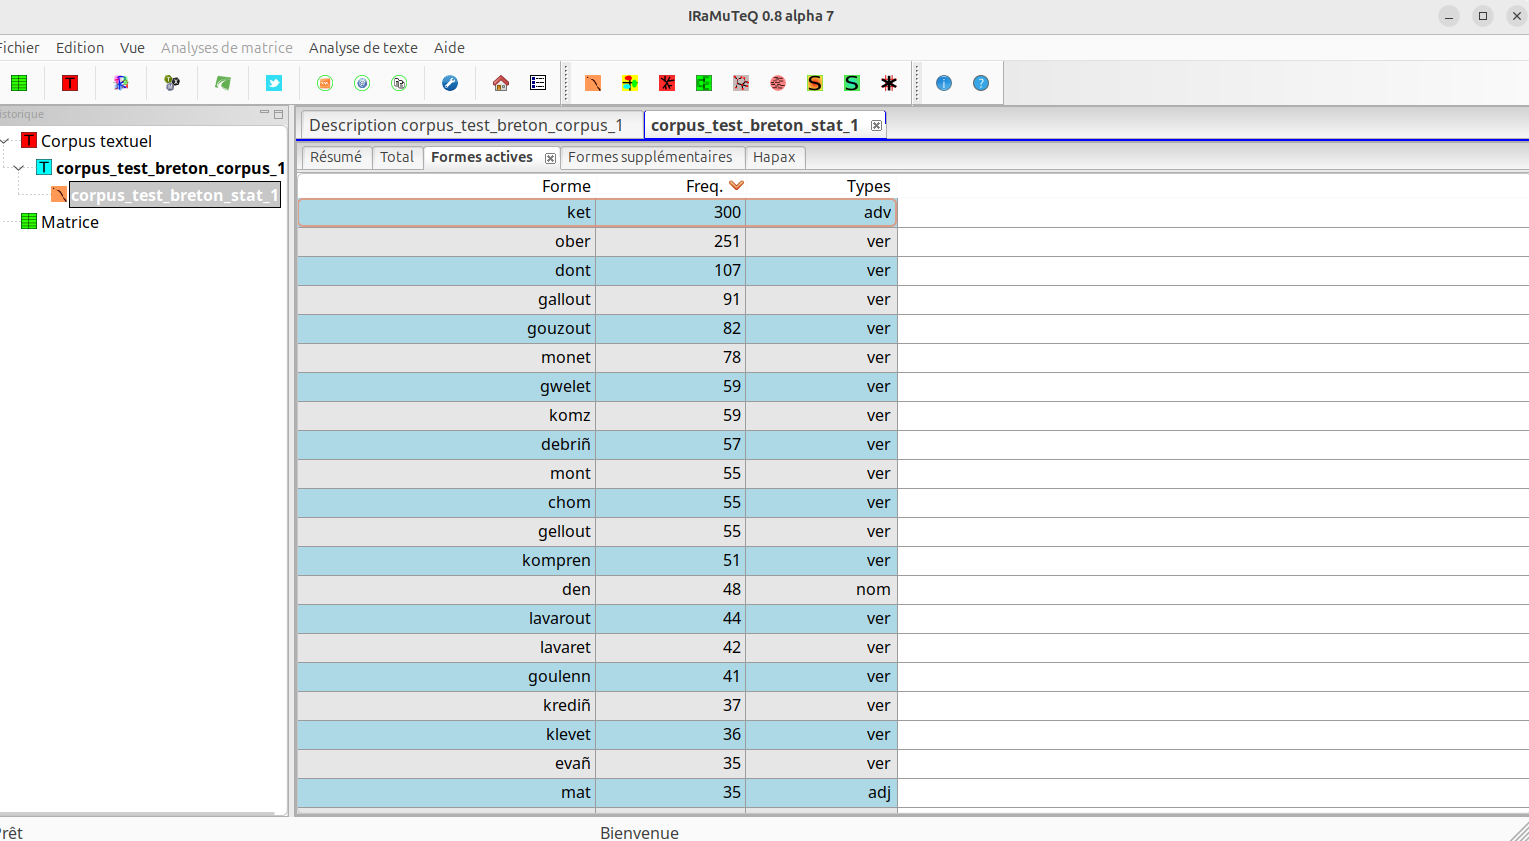Click the green S toolbar icon
This screenshot has height=841, width=1529.
[852, 83]
